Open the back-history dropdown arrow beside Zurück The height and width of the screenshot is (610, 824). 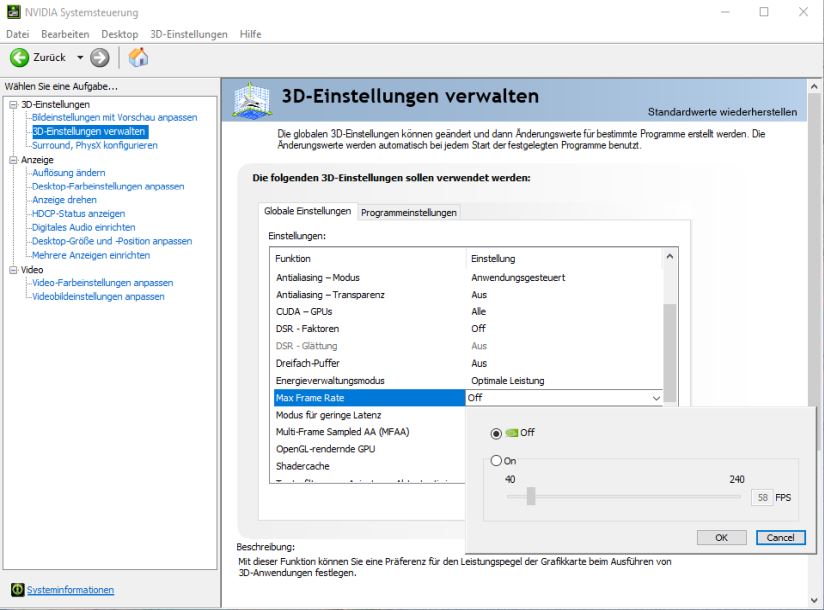point(80,57)
